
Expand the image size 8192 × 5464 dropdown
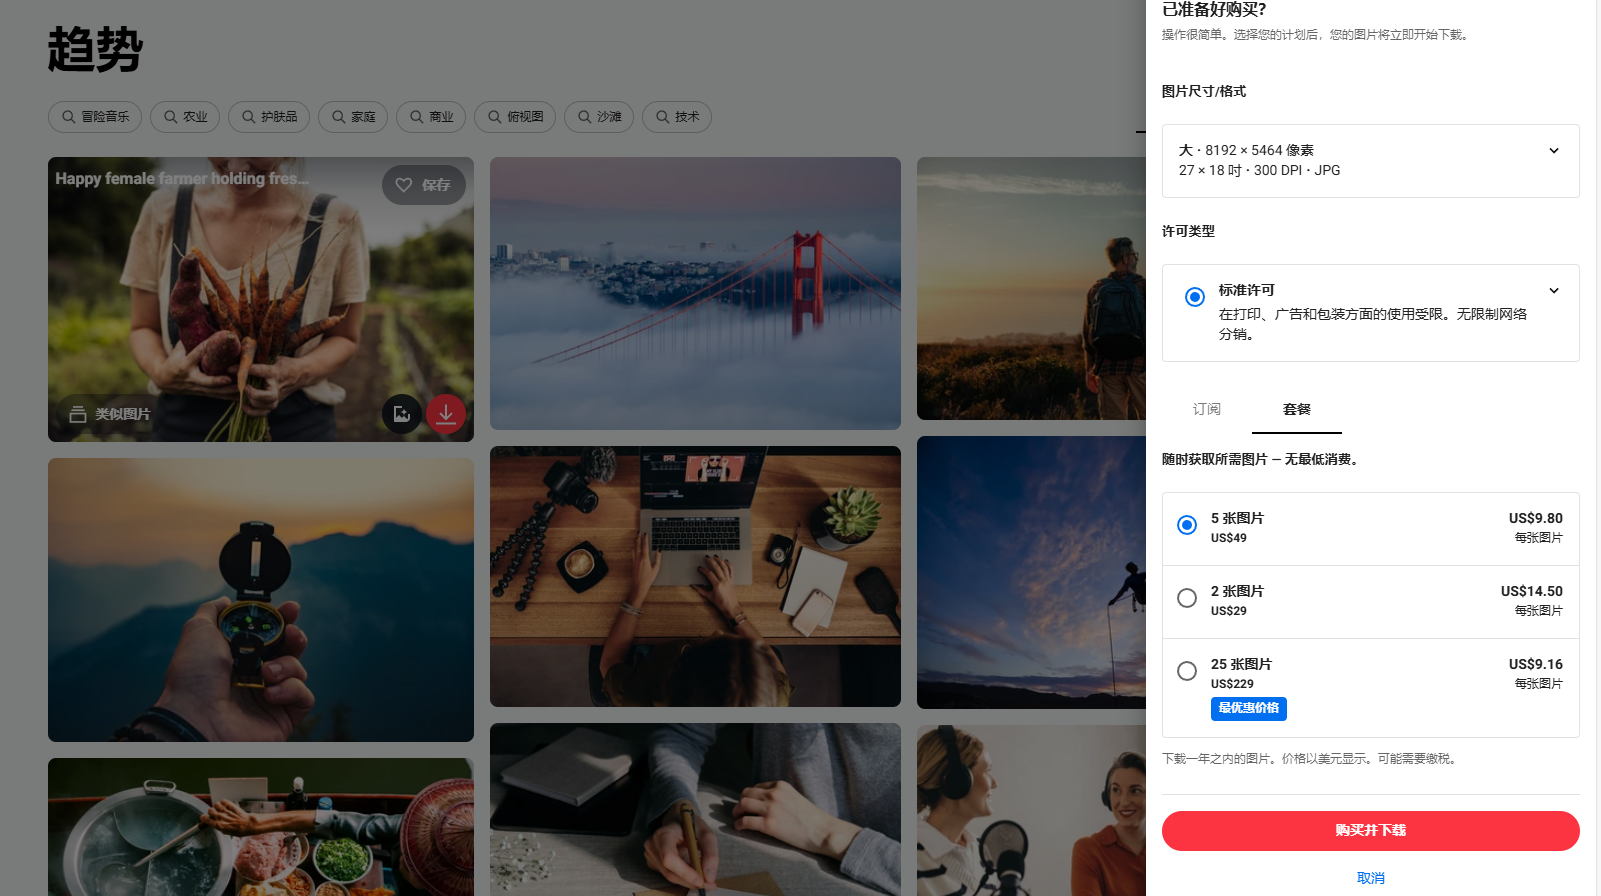click(1371, 161)
